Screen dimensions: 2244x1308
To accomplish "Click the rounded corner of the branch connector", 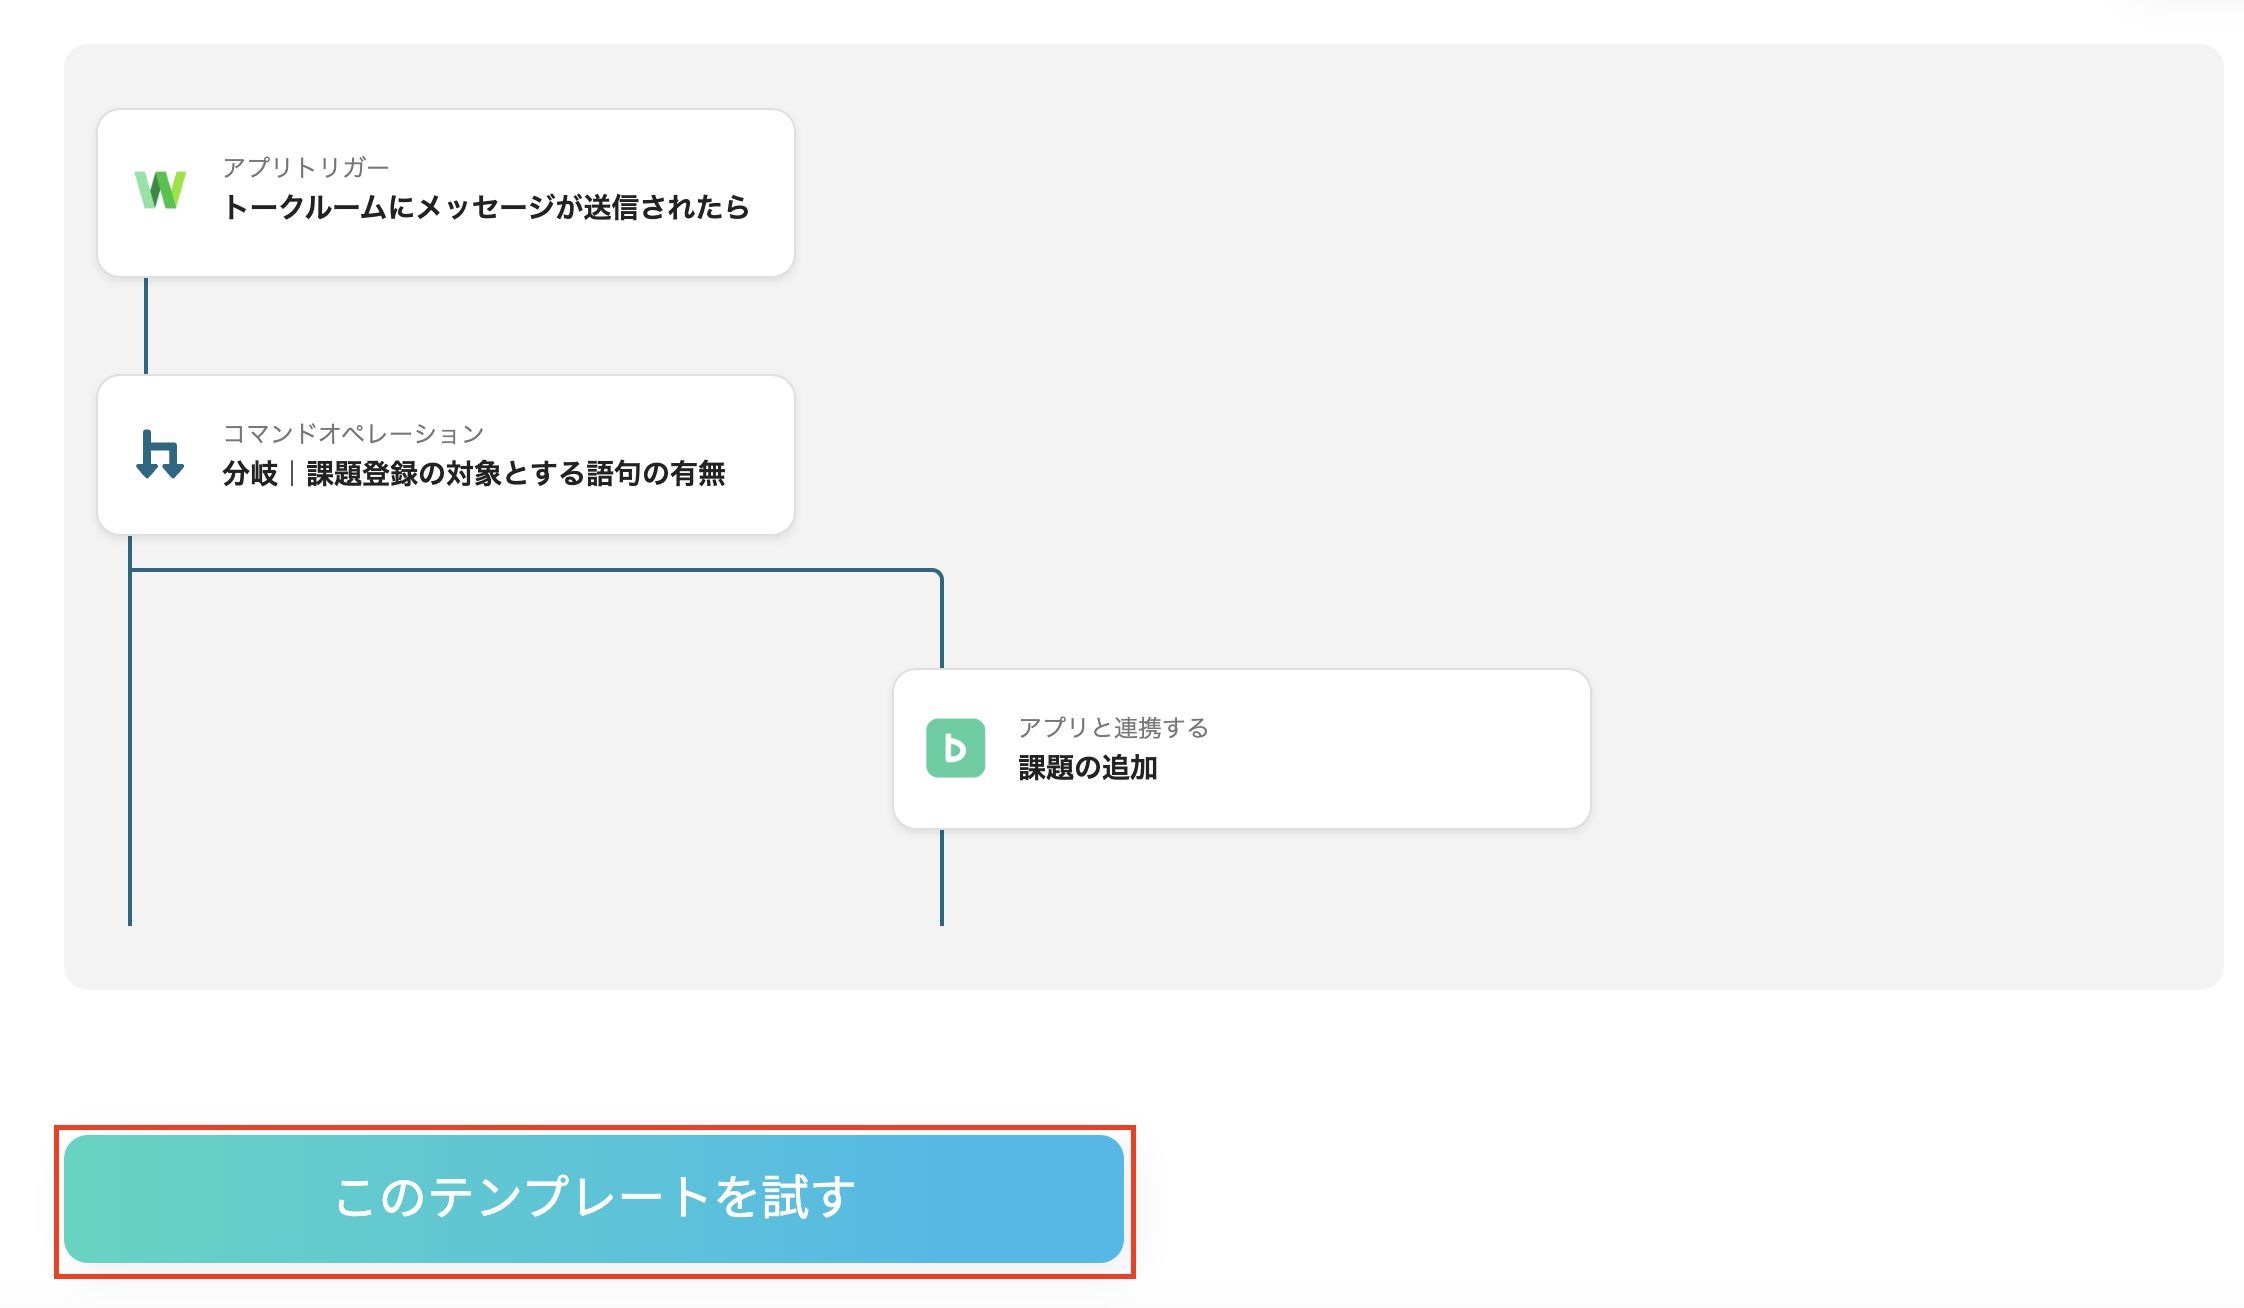I will point(938,574).
